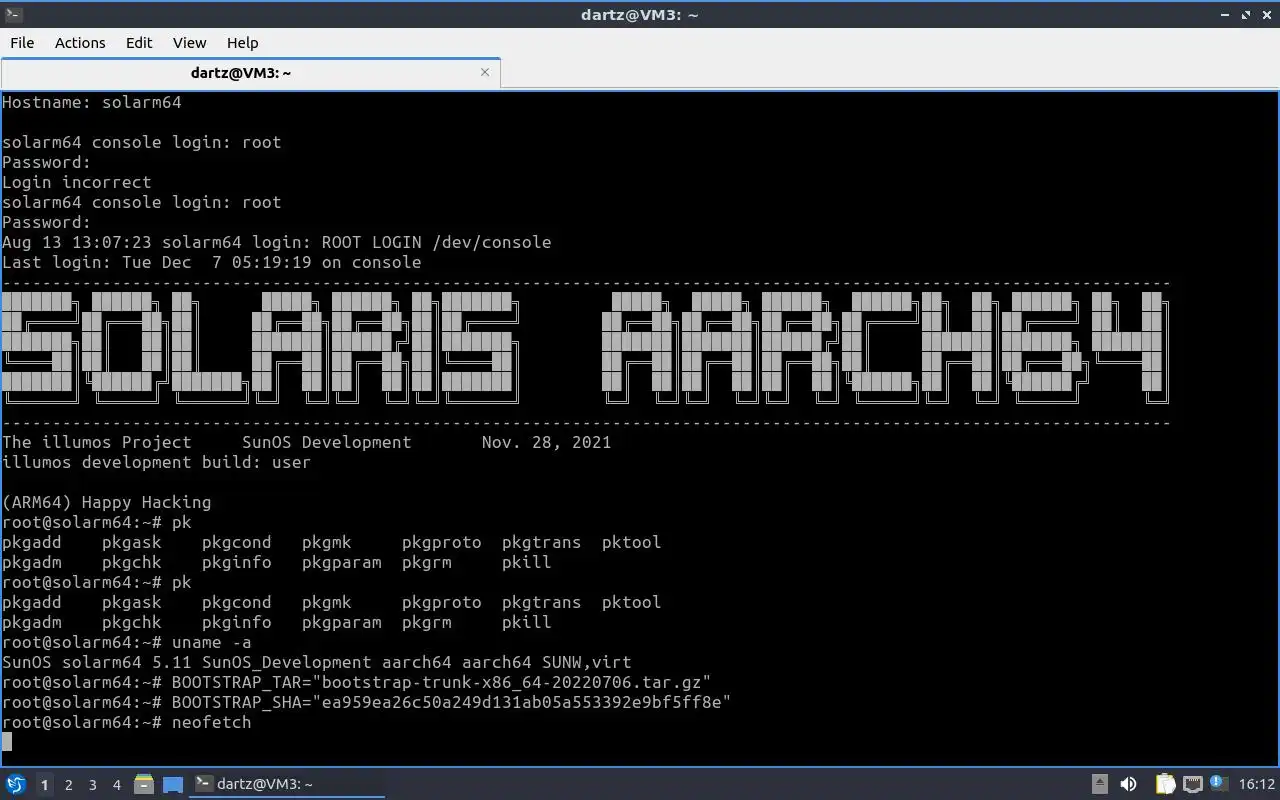Screen dimensions: 1280x800
Task: Click the 'ROOT LOGIN /dev/console' log line
Action: pos(277,242)
